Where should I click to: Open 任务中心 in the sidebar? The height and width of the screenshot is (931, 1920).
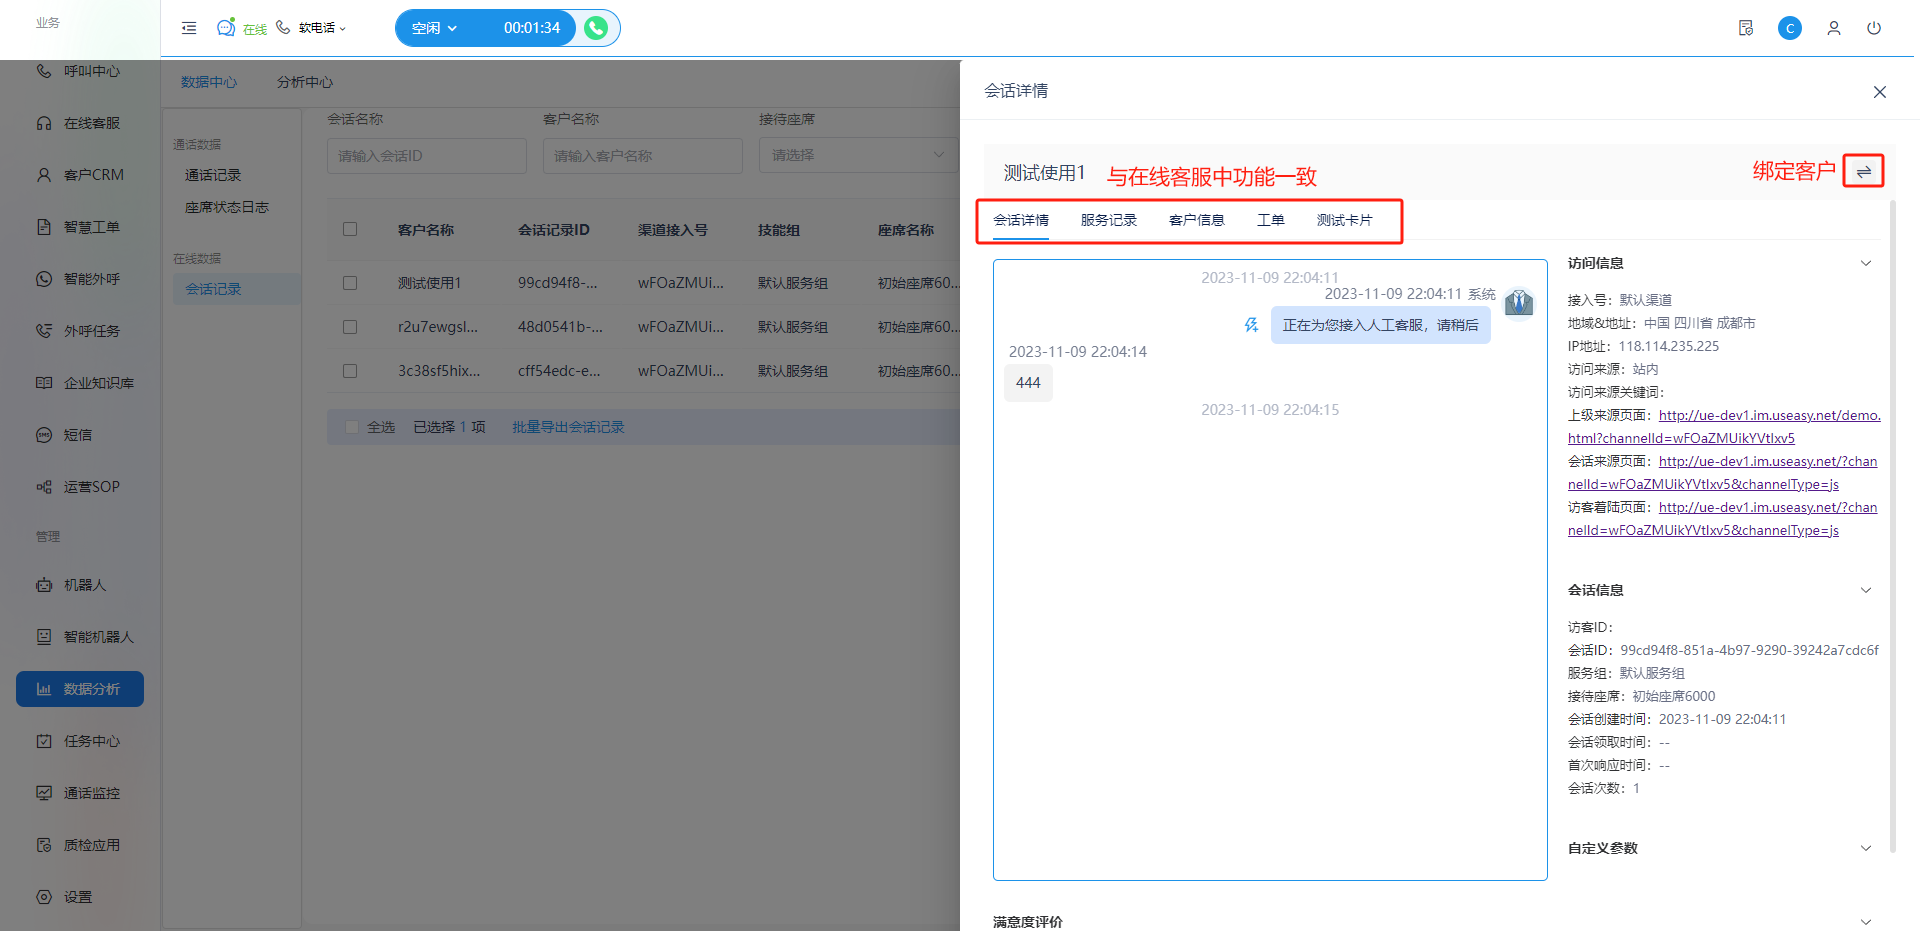pyautogui.click(x=80, y=741)
